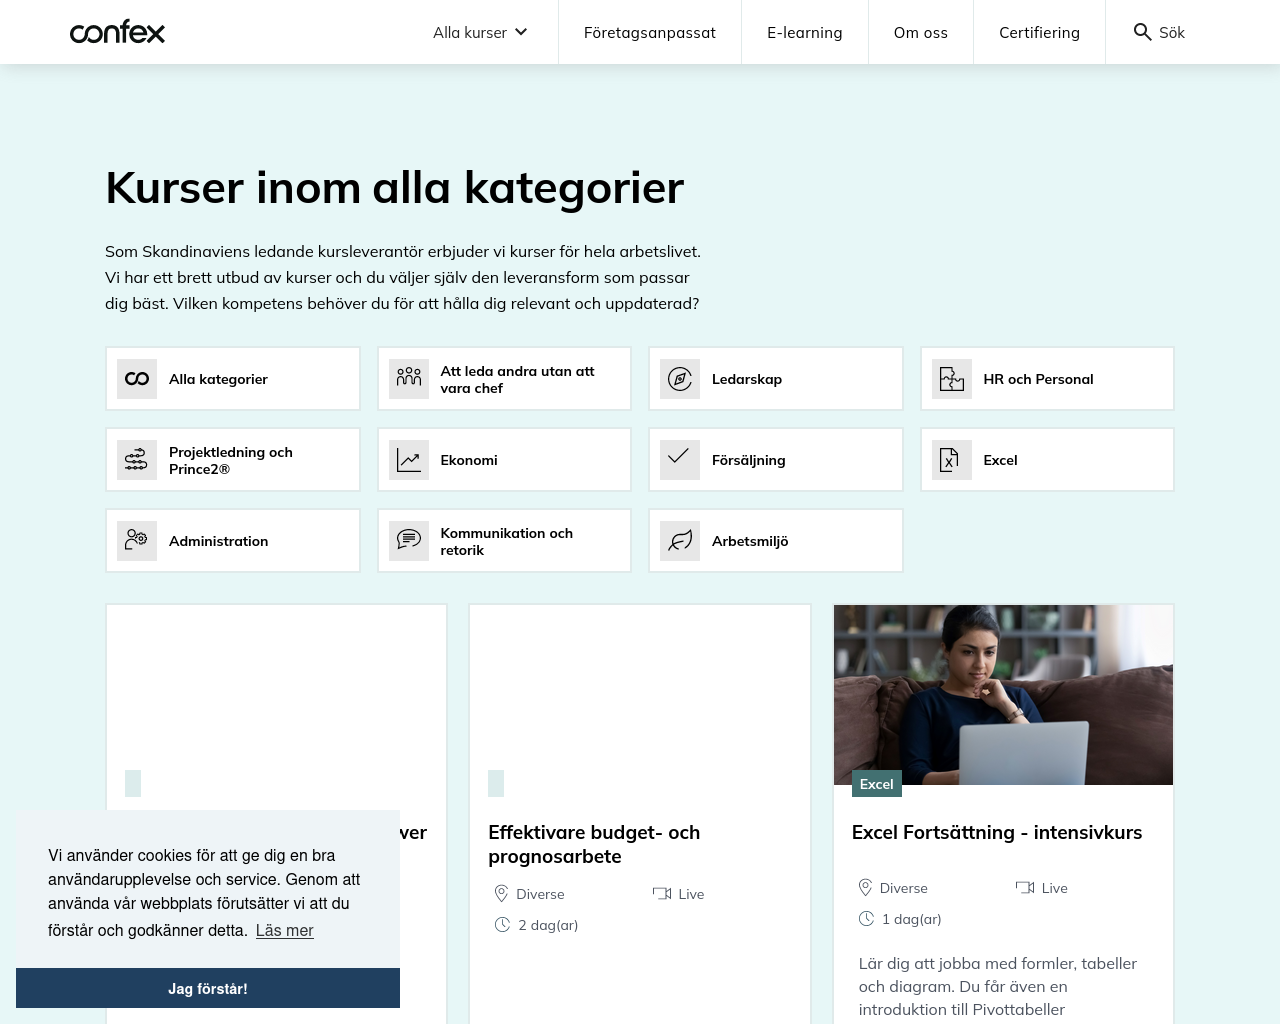Open the Om oss menu item
This screenshot has height=1024, width=1280.
point(921,33)
